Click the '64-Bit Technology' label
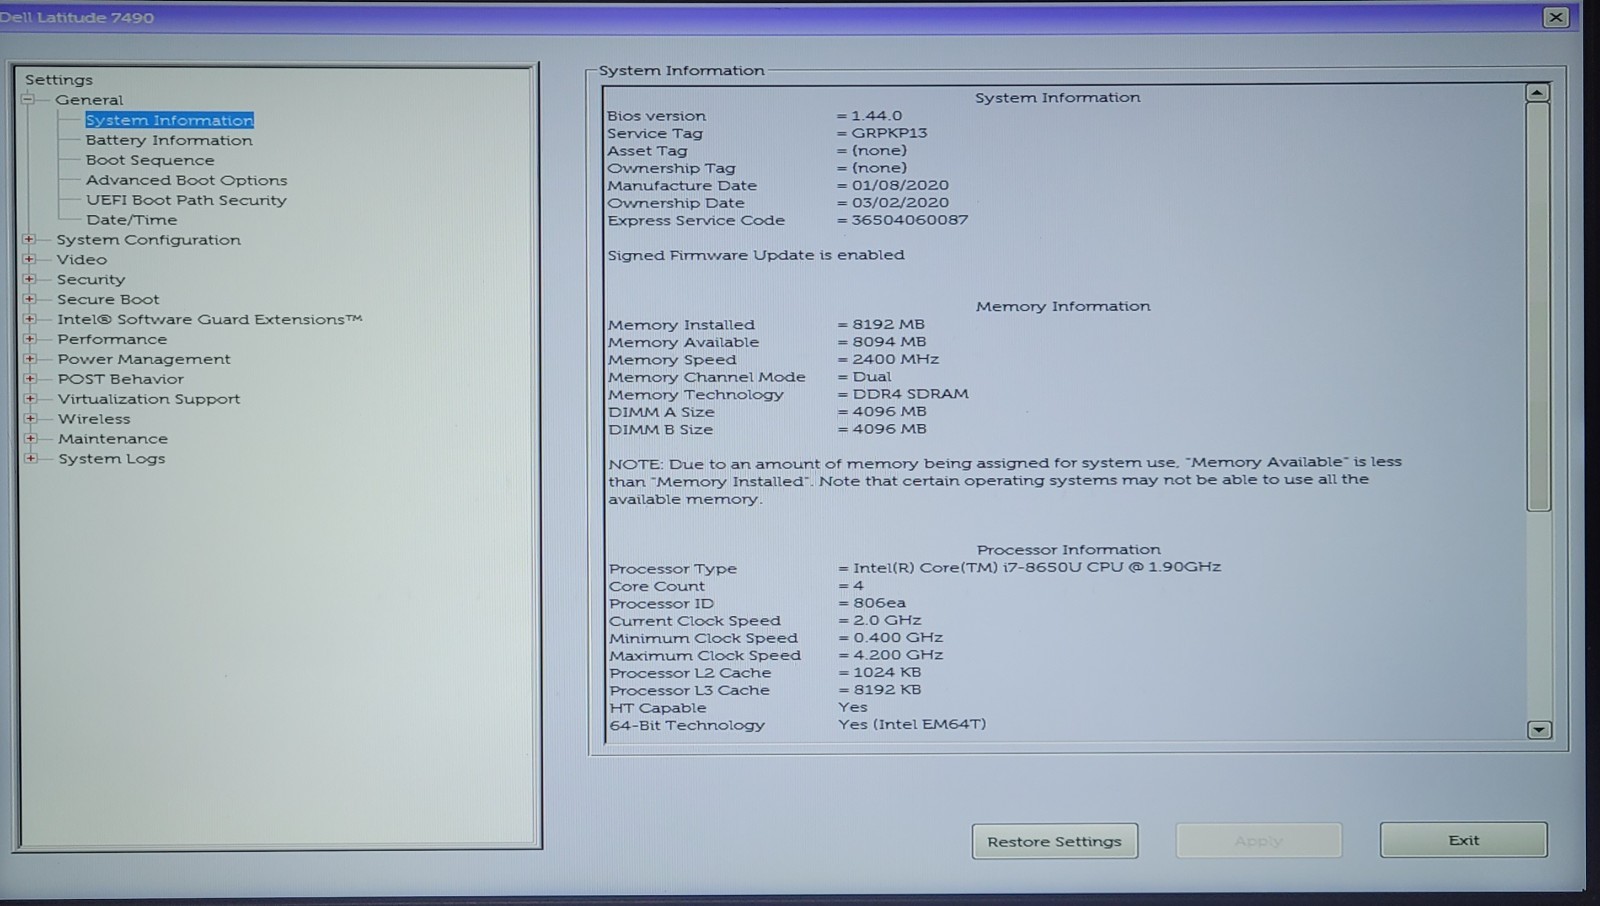The image size is (1600, 906). (687, 725)
